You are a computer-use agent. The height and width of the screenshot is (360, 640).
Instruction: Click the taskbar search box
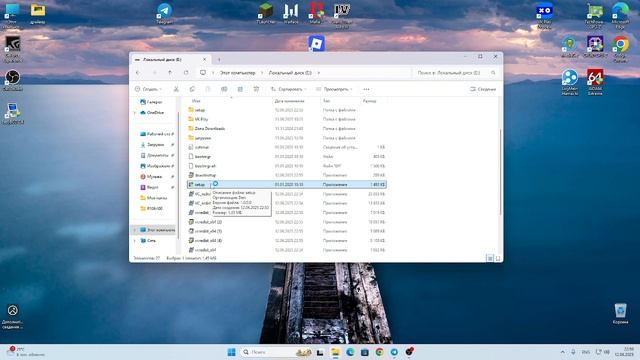tap(276, 352)
